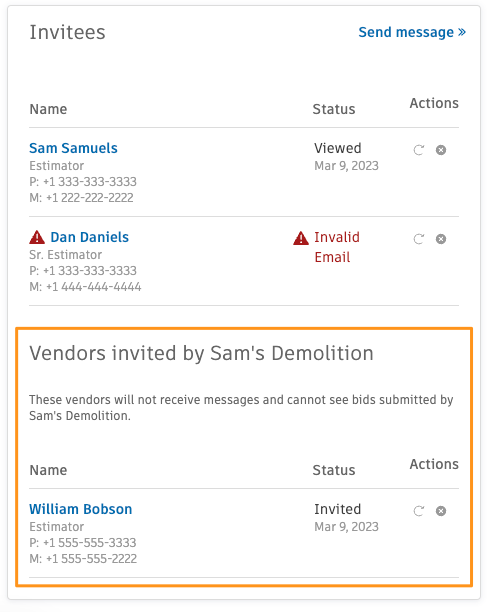Click warning icon next to Invalid Email

tap(301, 238)
